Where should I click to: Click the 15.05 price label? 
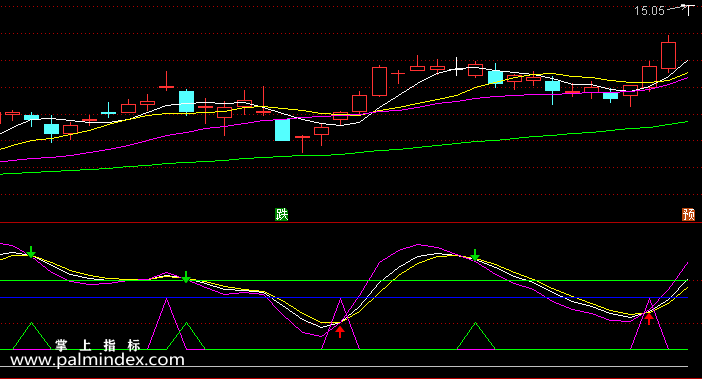pyautogui.click(x=649, y=11)
